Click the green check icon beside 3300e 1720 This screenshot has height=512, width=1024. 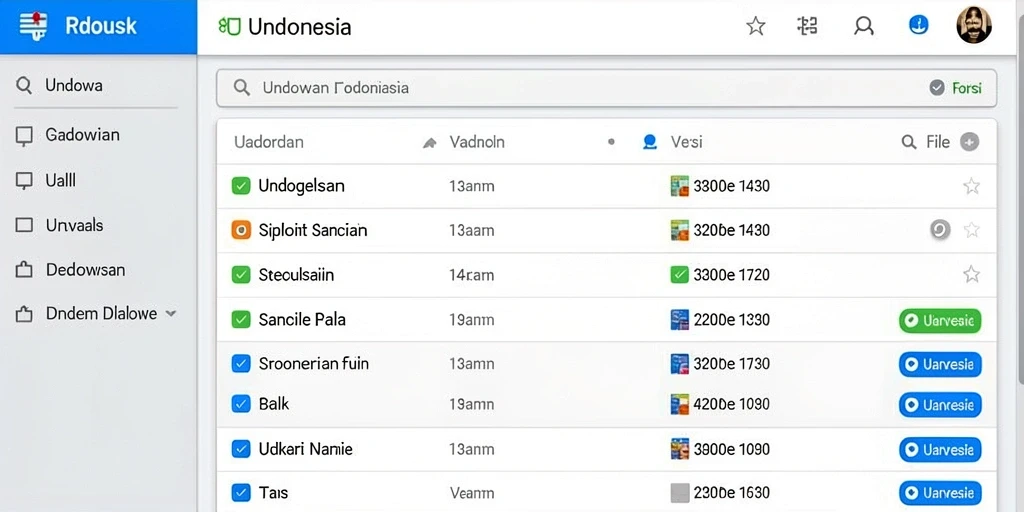[x=680, y=274]
